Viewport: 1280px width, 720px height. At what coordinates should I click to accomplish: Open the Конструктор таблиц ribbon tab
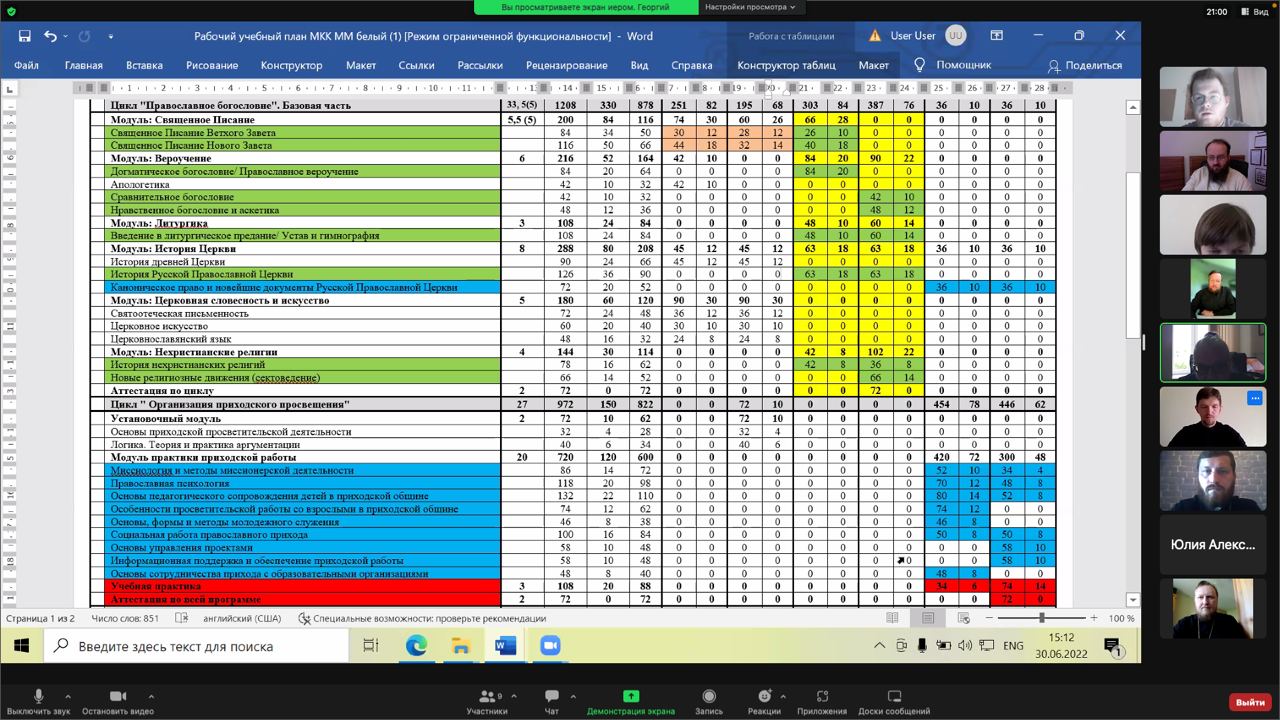click(x=786, y=65)
